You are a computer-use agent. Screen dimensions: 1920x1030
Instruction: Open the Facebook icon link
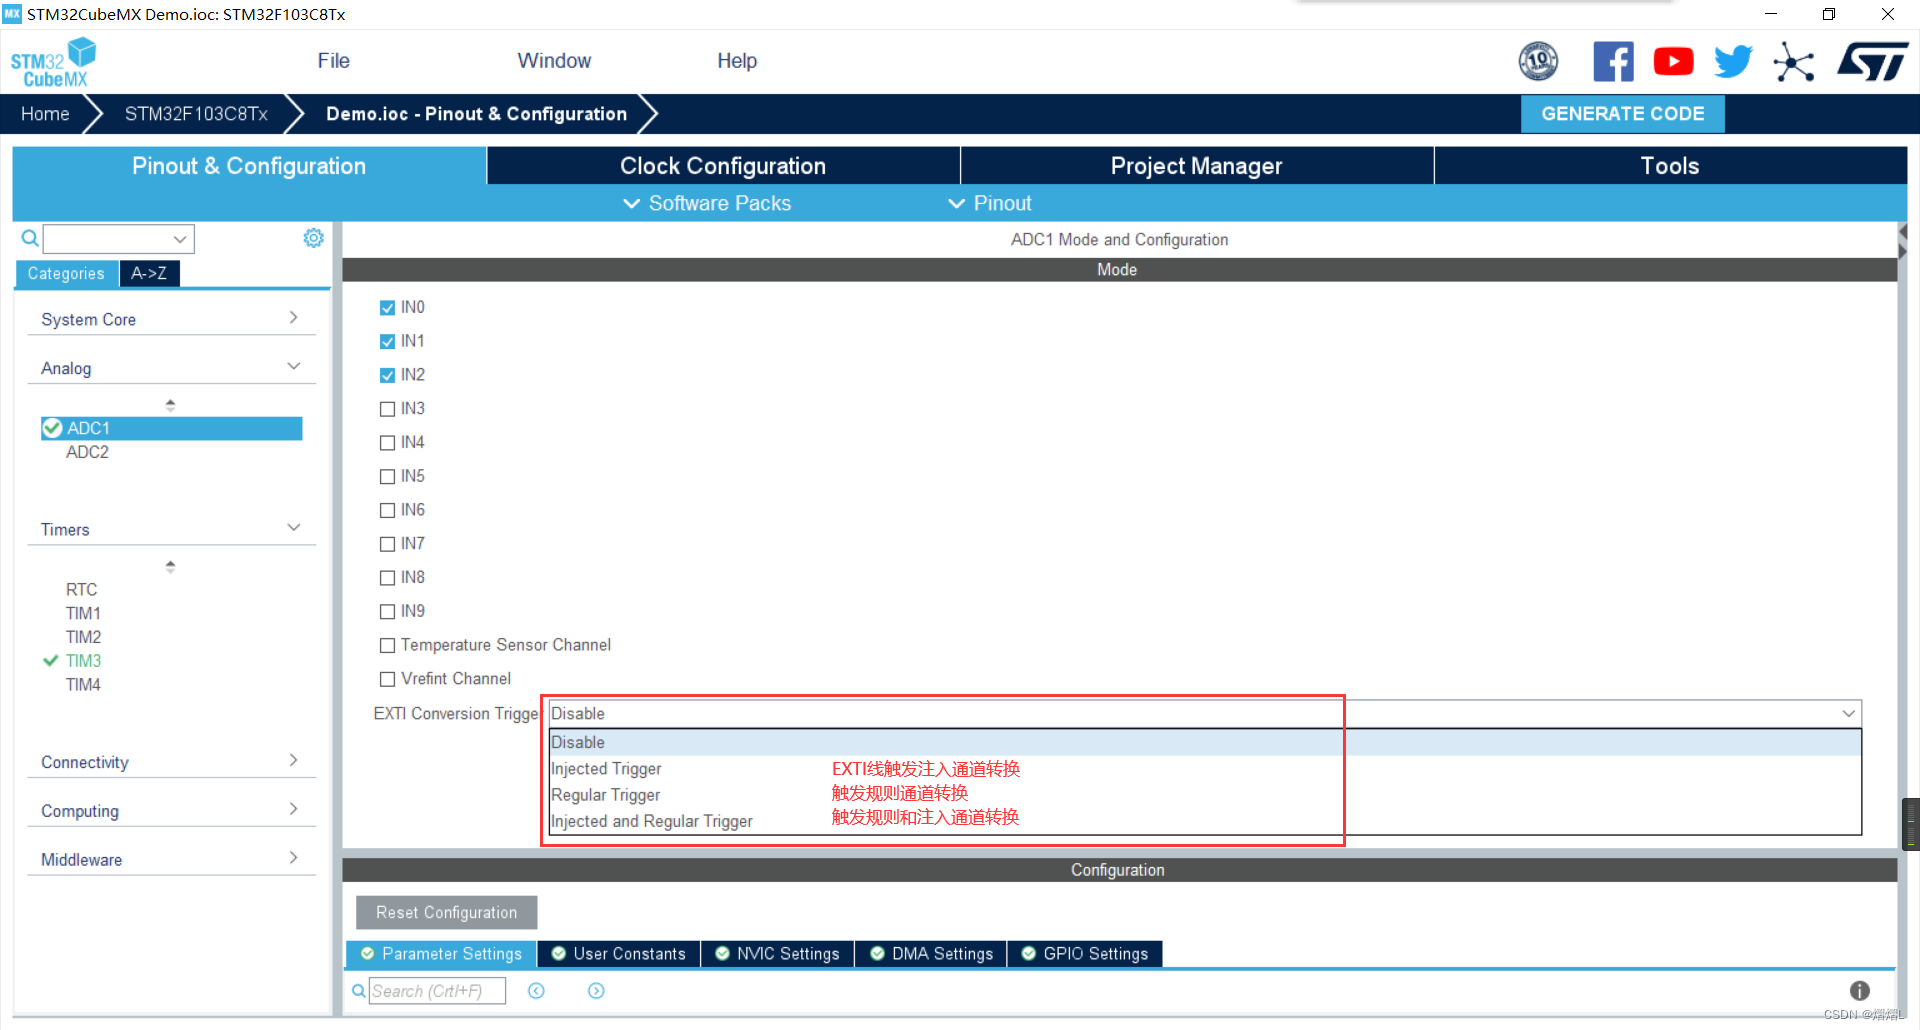point(1613,62)
